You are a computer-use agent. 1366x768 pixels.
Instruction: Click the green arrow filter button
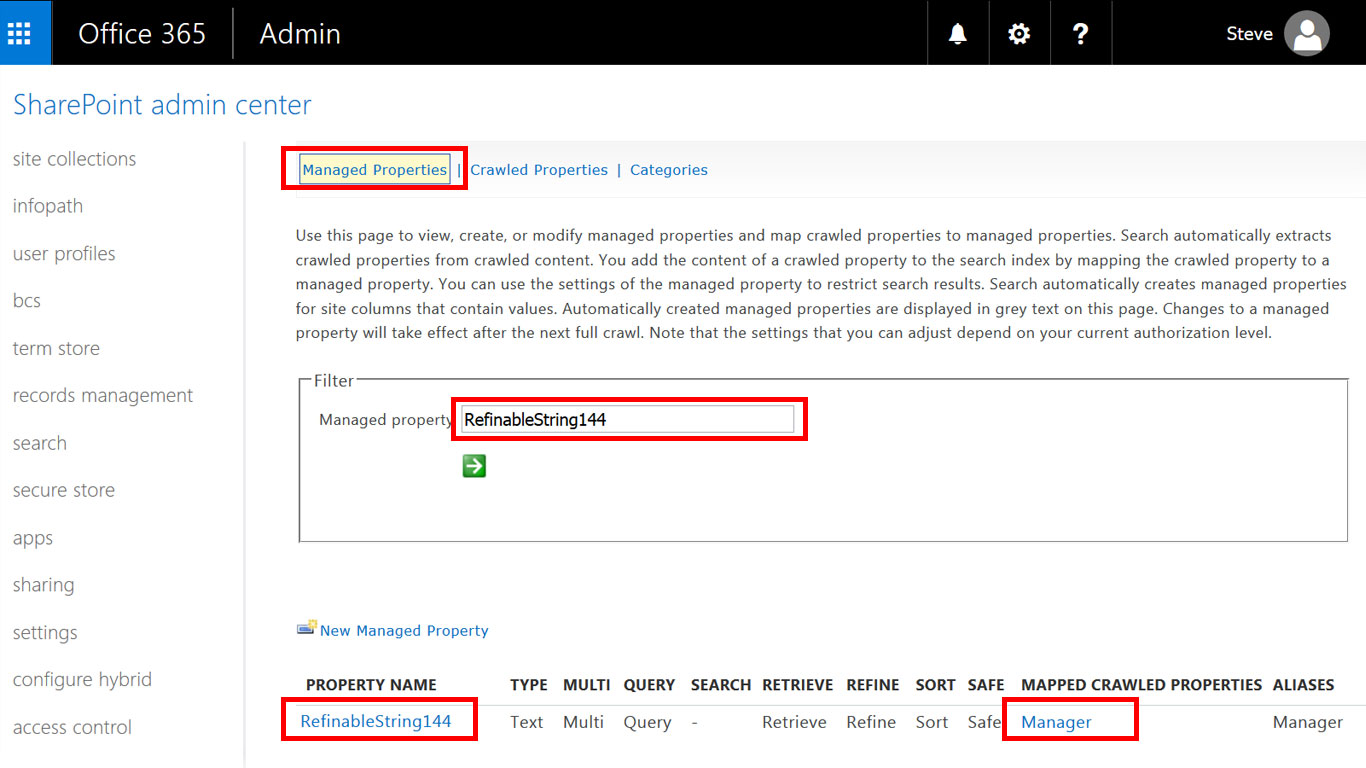tap(474, 466)
